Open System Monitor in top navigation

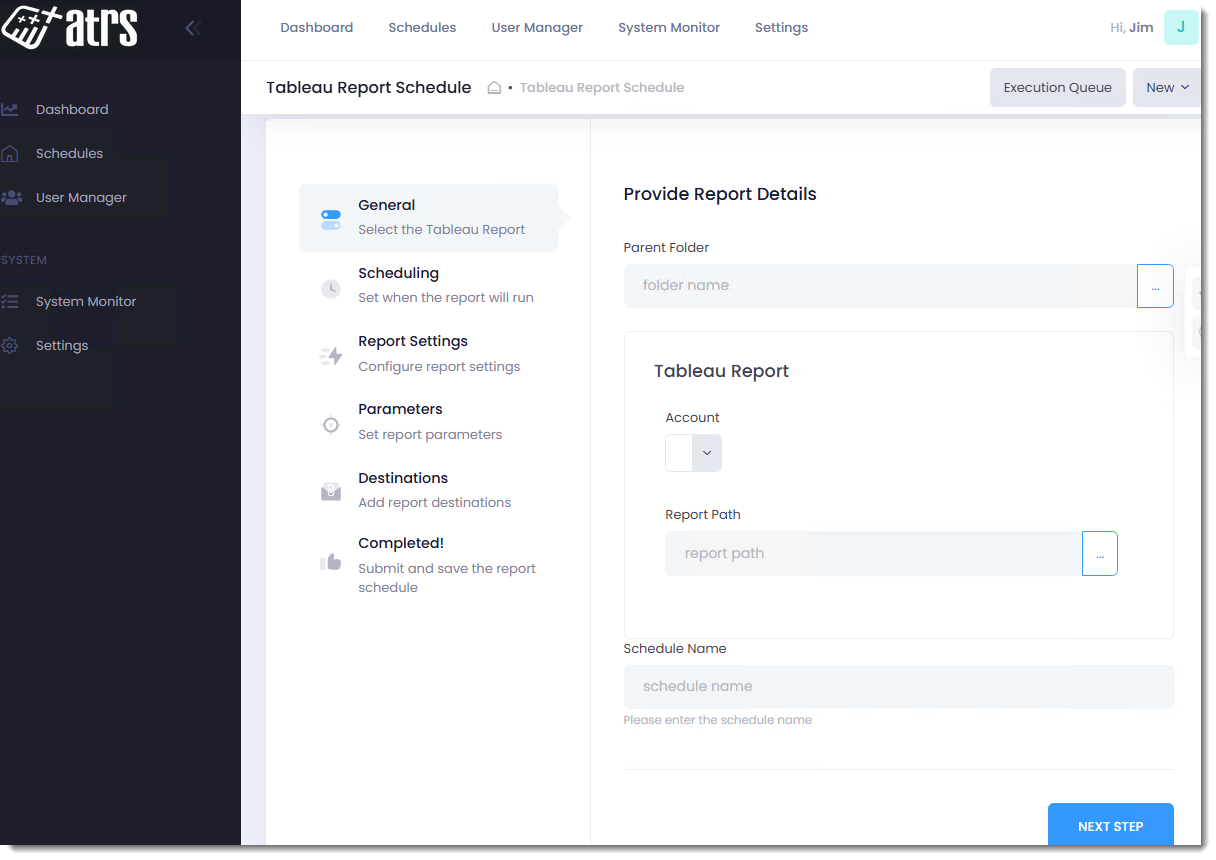click(669, 28)
